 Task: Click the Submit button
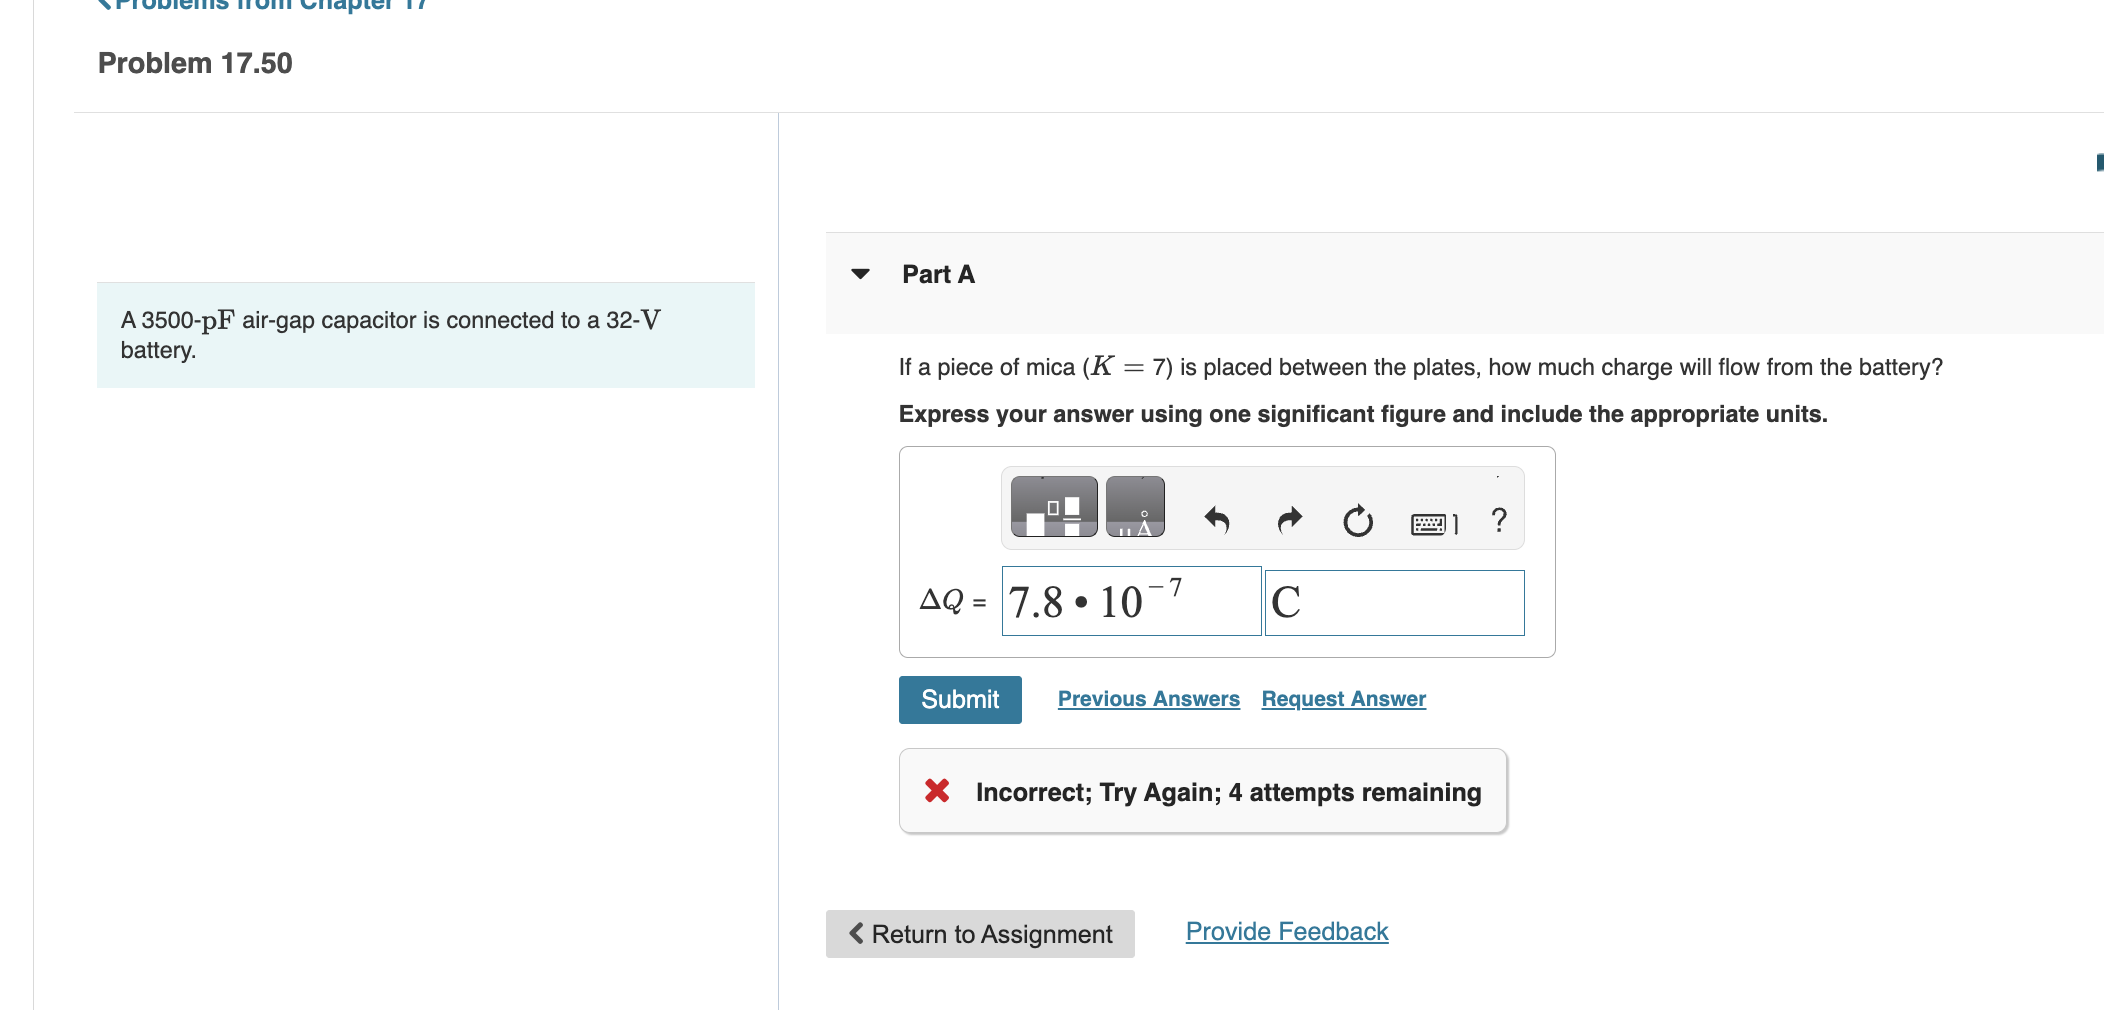tap(958, 699)
